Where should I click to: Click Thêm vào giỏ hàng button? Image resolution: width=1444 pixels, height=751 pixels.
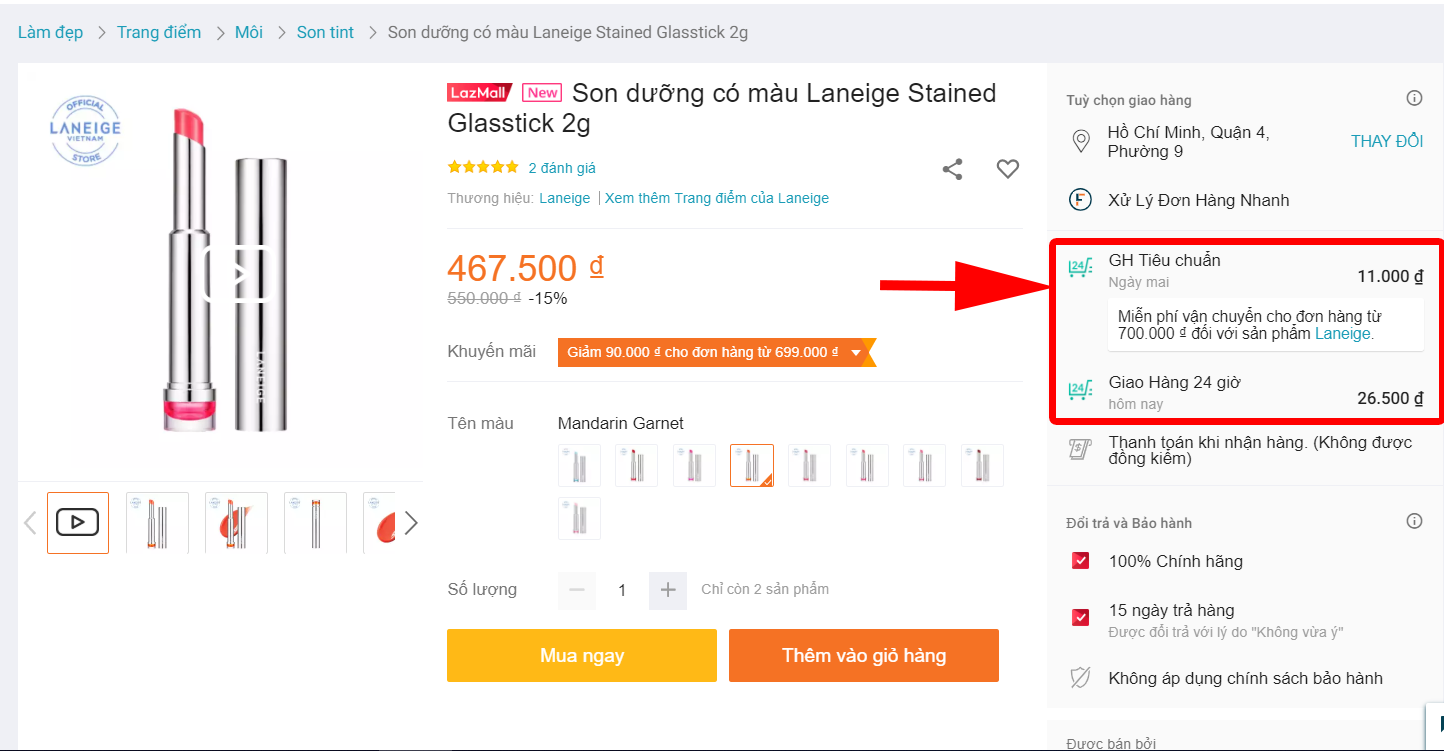863,656
